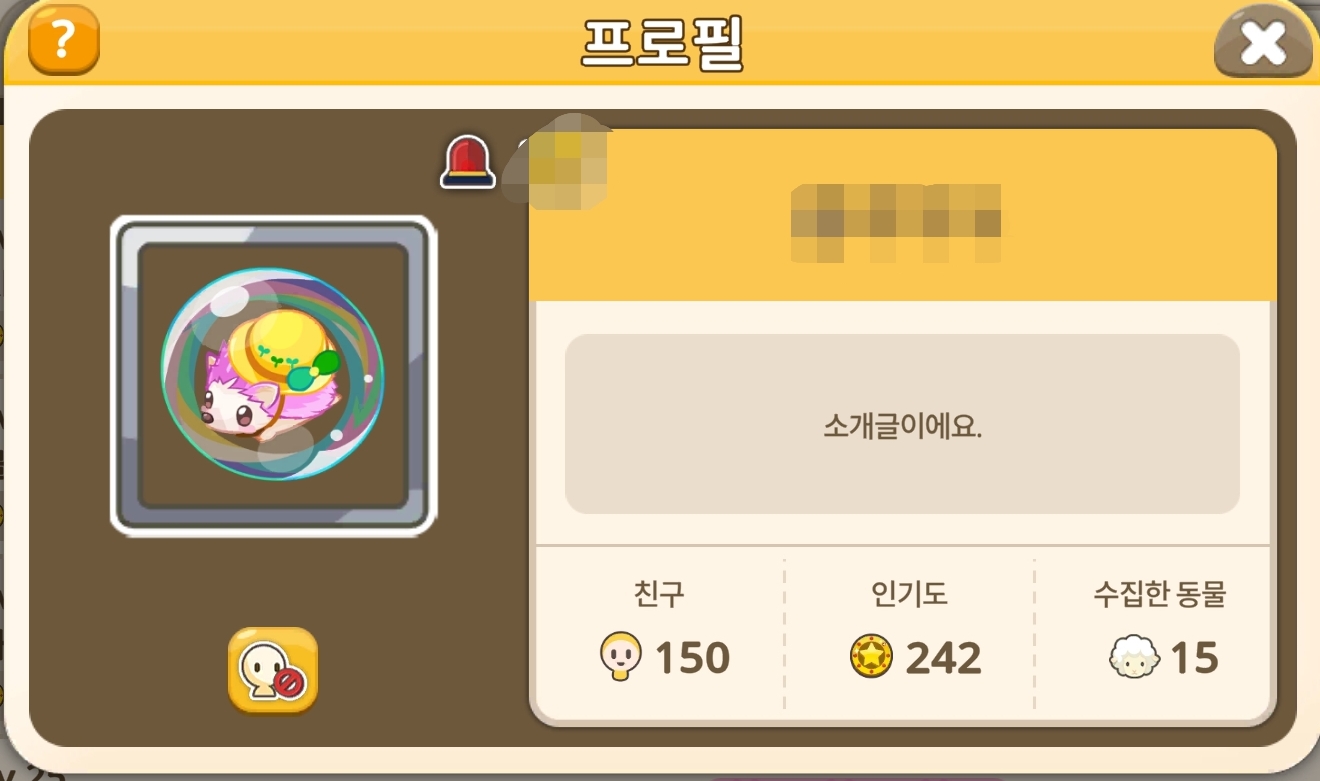Open the help question mark button
Image resolution: width=1320 pixels, height=781 pixels.
pyautogui.click(x=63, y=41)
